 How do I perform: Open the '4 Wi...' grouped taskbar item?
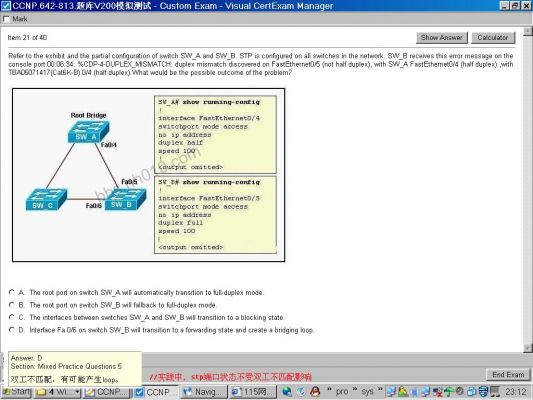(58, 392)
